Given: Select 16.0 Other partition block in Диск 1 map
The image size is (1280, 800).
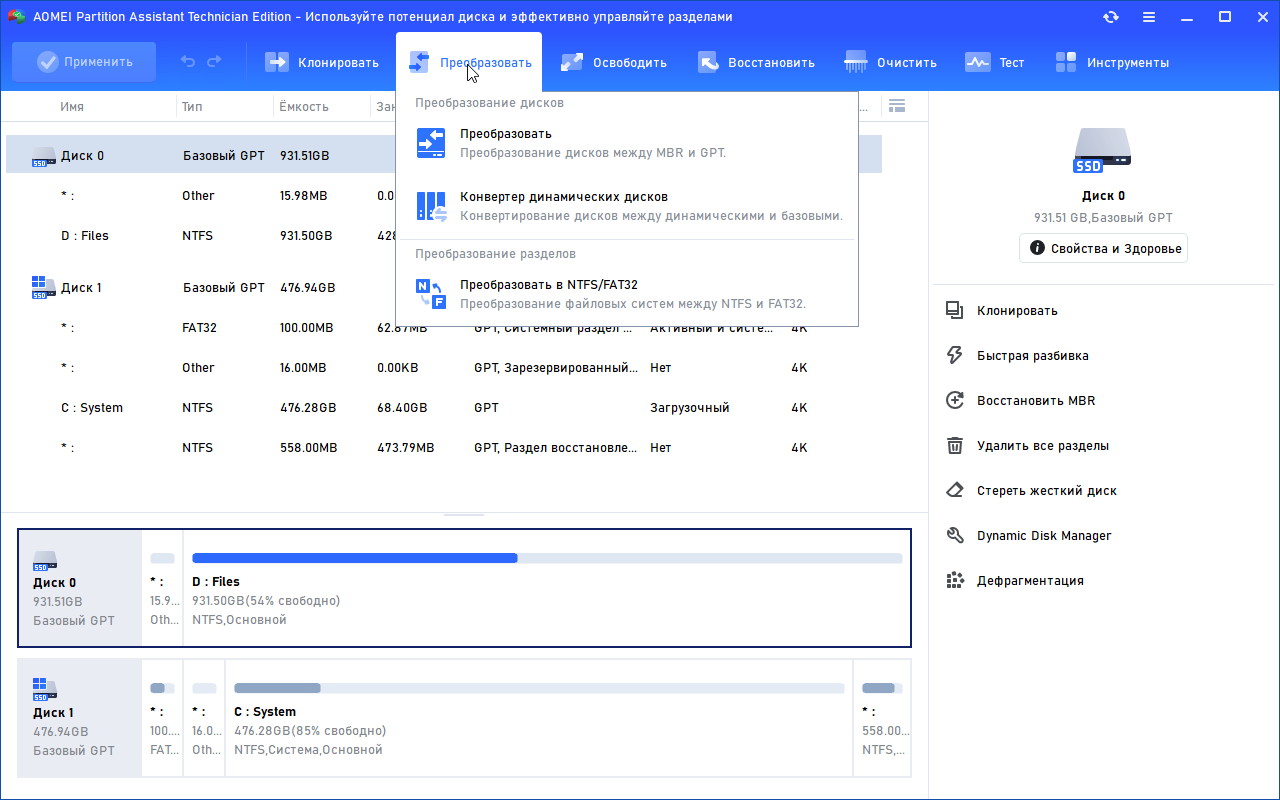Looking at the screenshot, I should [205, 718].
